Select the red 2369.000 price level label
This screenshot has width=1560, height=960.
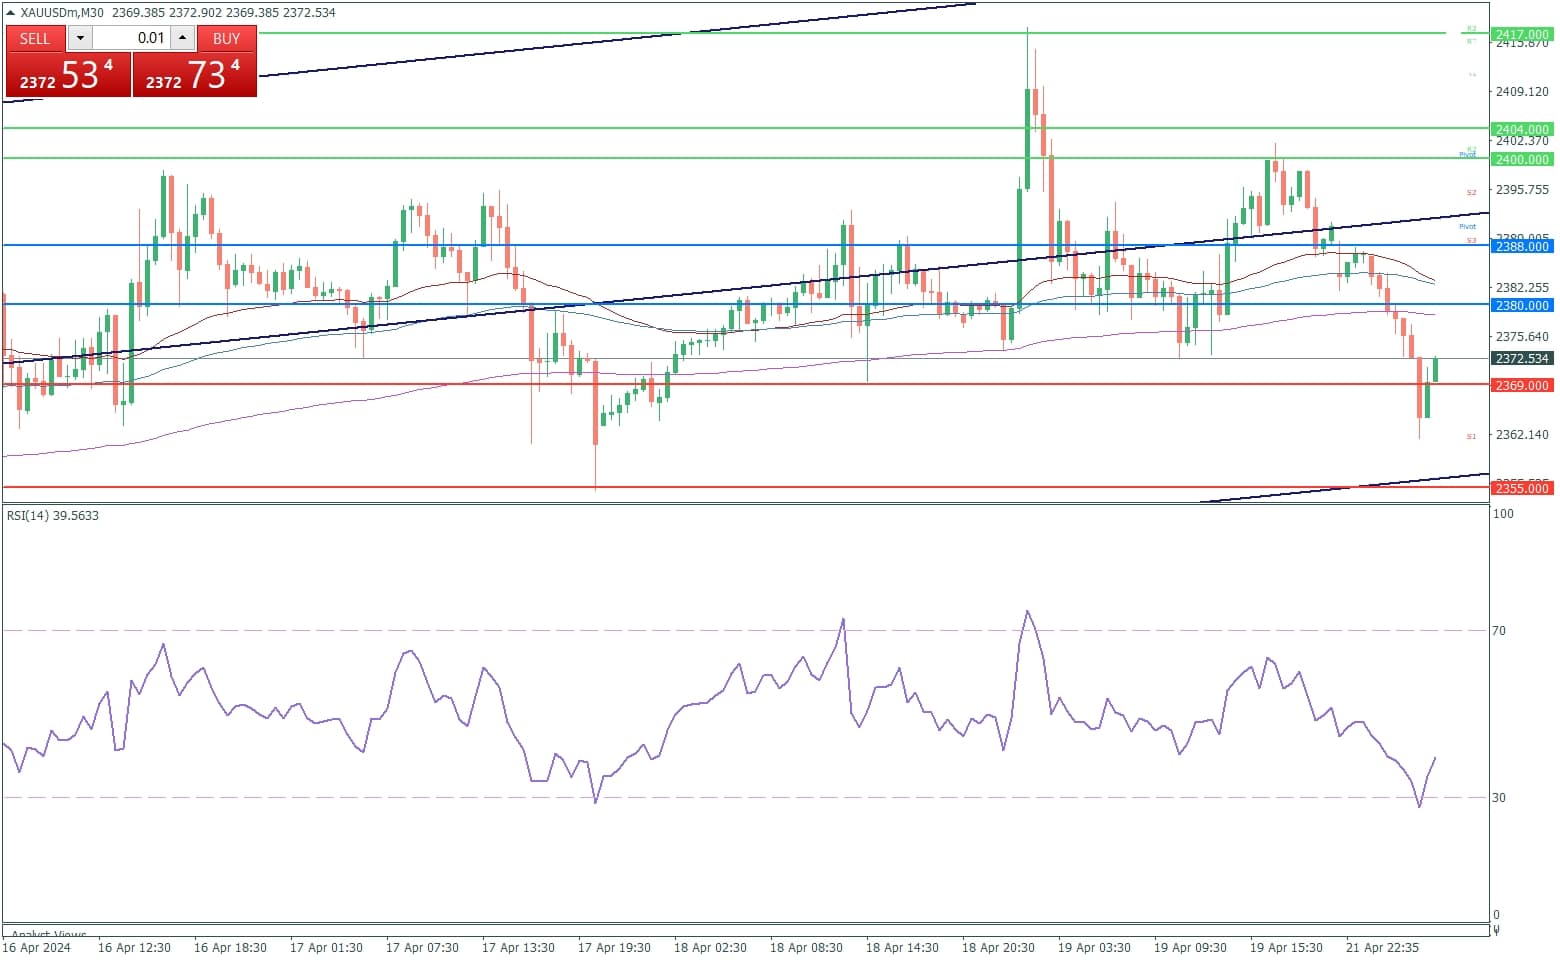(x=1521, y=385)
